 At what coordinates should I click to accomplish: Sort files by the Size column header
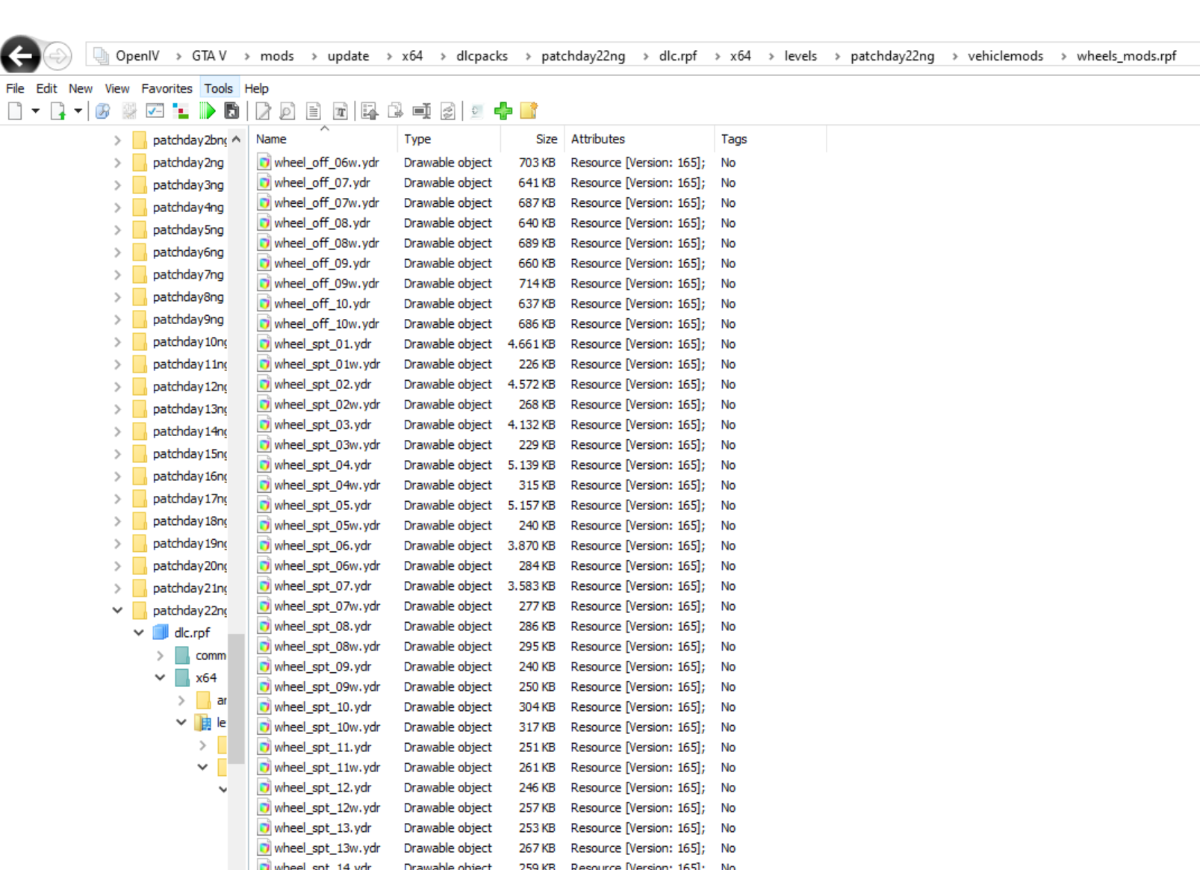[546, 139]
